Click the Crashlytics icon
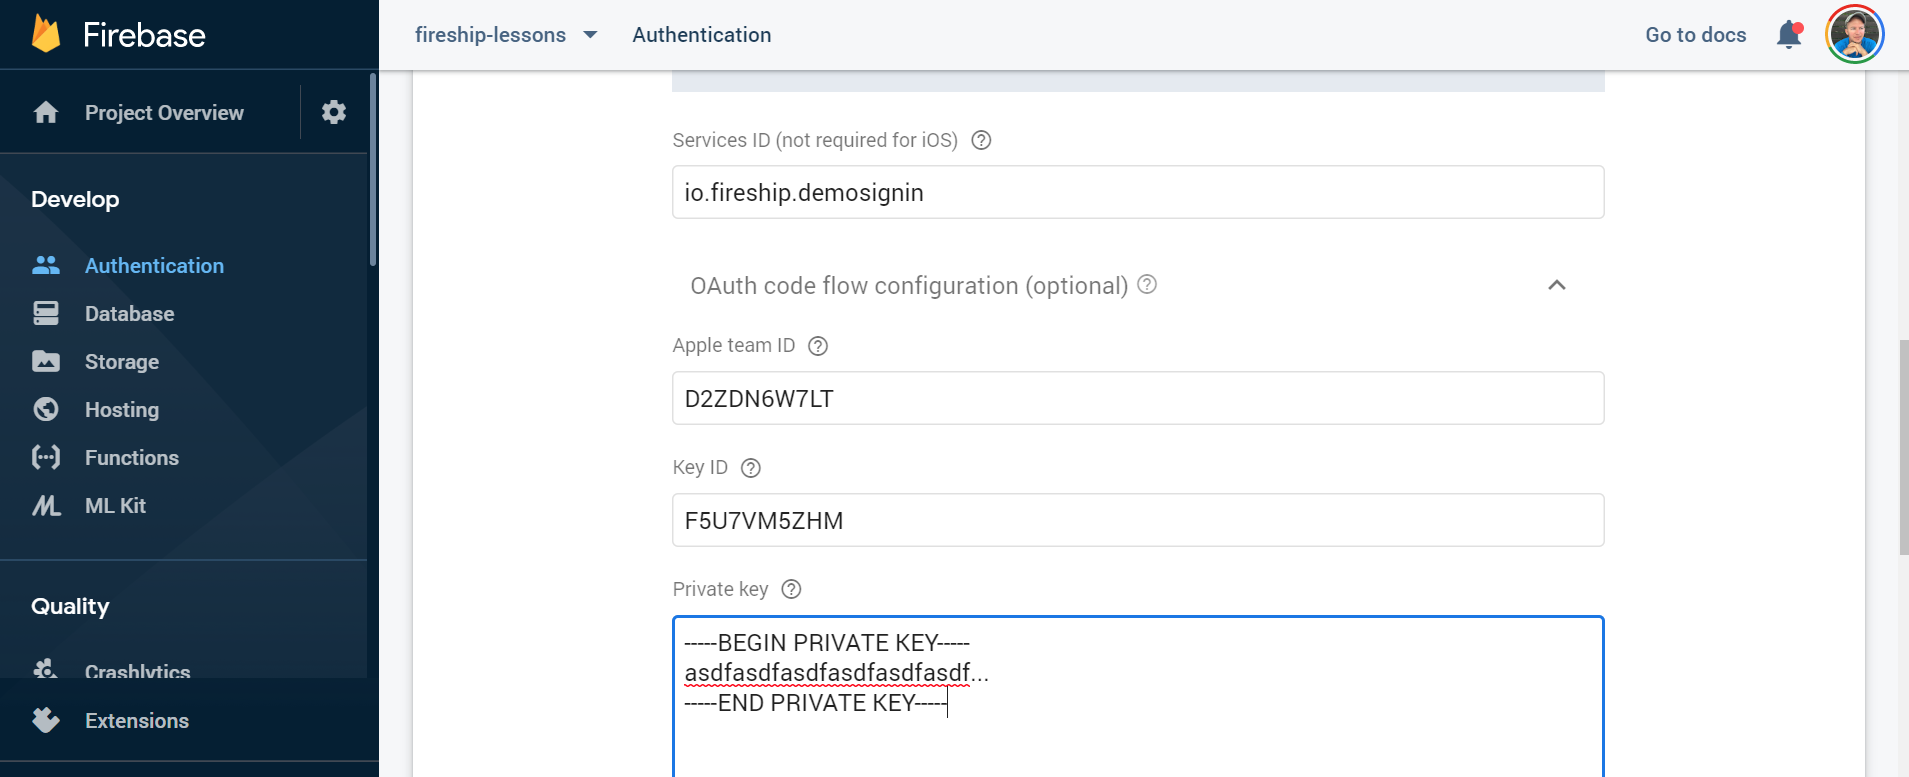 pos(46,670)
